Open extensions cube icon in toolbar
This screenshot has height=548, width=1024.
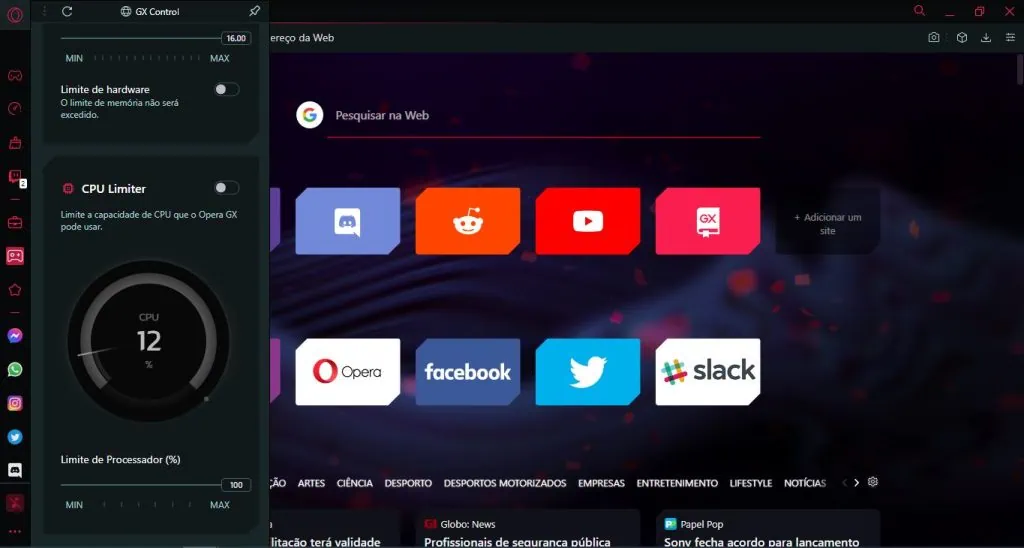point(961,38)
